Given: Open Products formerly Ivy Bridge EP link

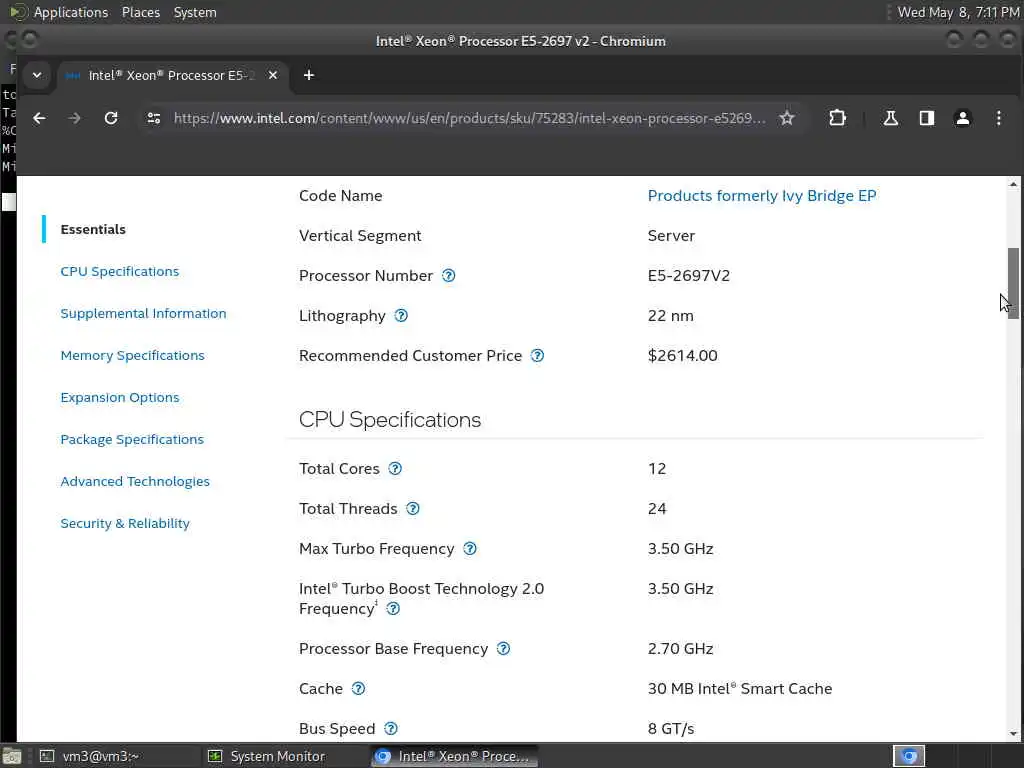Looking at the screenshot, I should coord(761,196).
